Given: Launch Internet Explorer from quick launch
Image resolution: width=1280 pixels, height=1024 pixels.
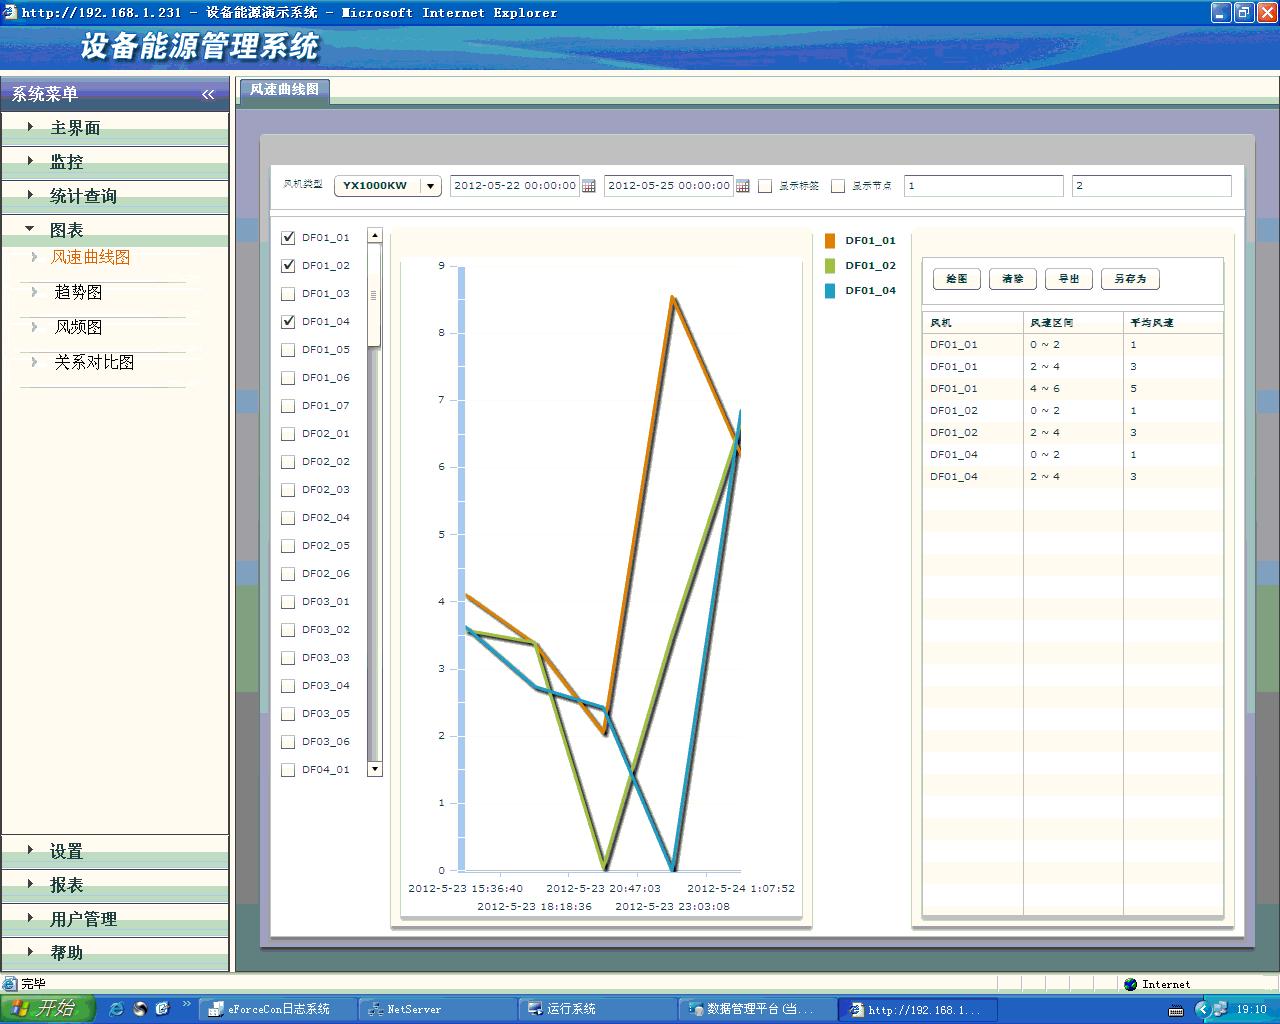Looking at the screenshot, I should click(117, 1009).
